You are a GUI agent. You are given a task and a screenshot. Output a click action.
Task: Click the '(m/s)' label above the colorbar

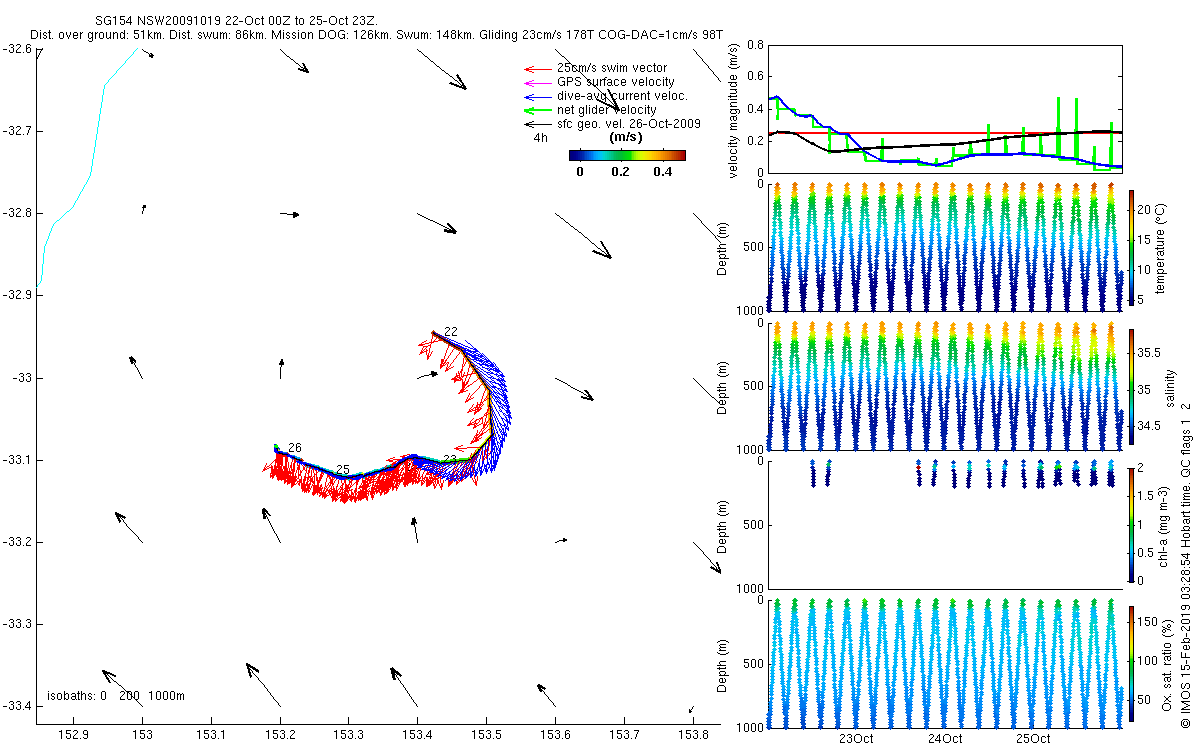[626, 137]
